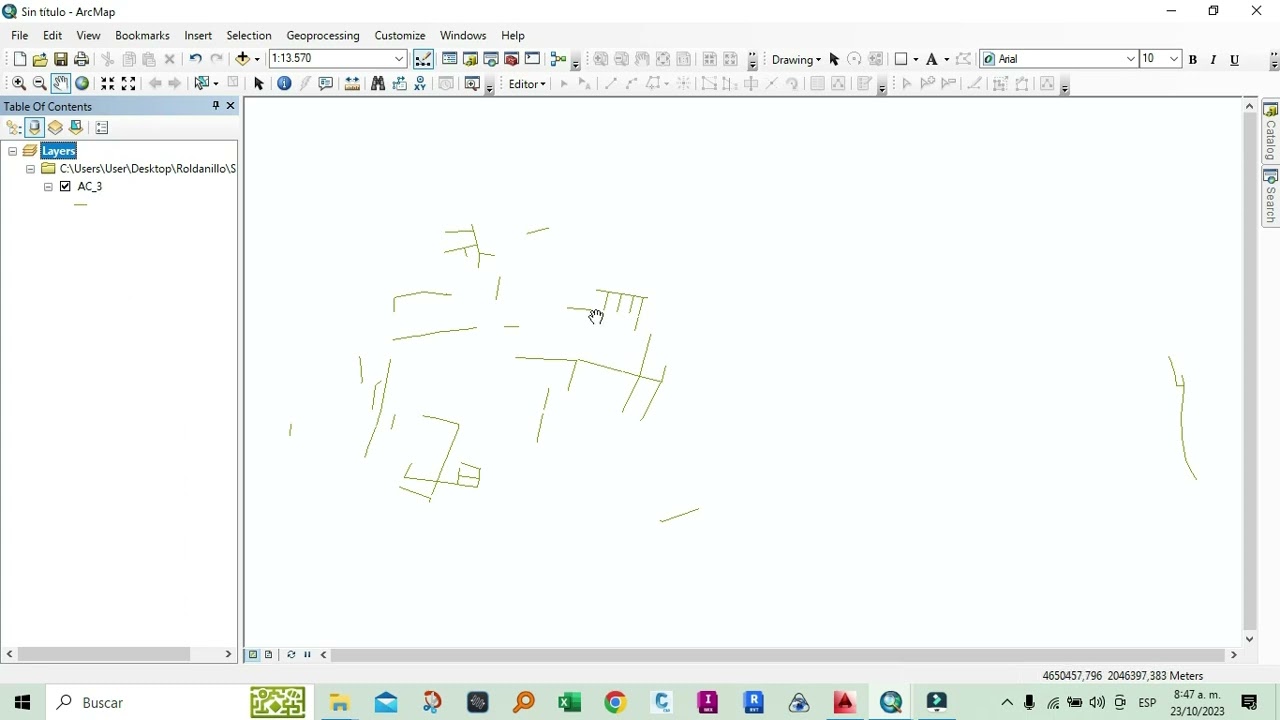1280x720 pixels.
Task: Click the Print icon
Action: pos(82,59)
